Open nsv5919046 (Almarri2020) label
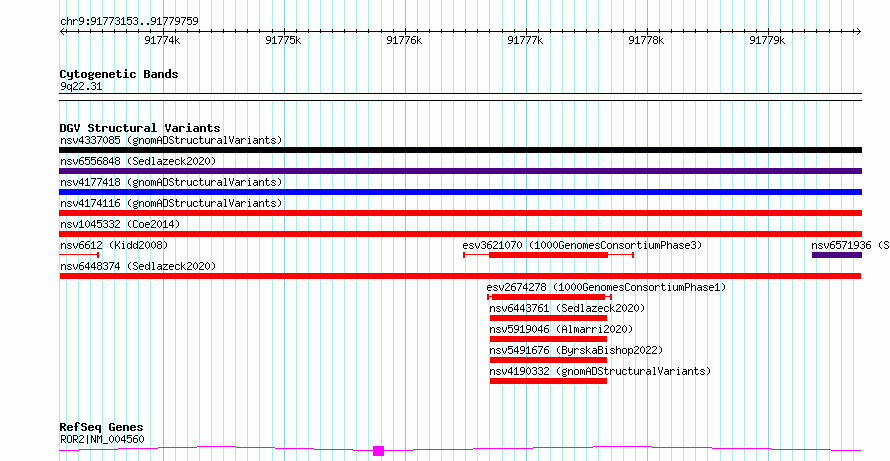The width and height of the screenshot is (890, 461). pyautogui.click(x=561, y=329)
